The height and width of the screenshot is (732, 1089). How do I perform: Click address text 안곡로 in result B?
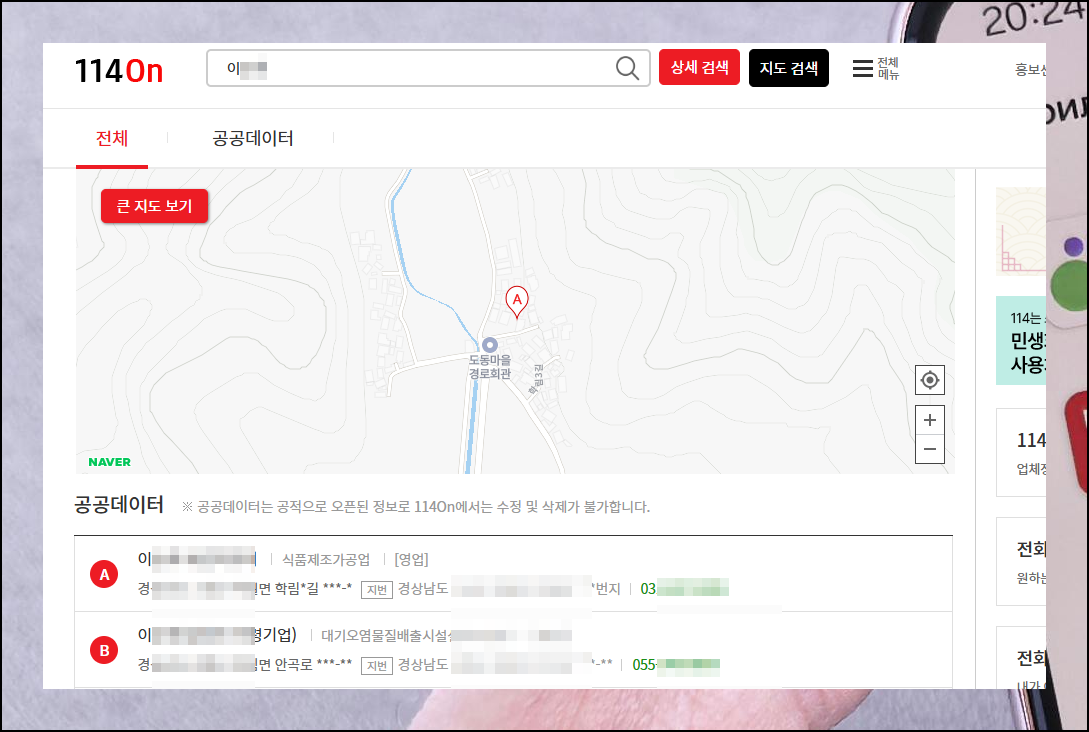click(x=294, y=665)
